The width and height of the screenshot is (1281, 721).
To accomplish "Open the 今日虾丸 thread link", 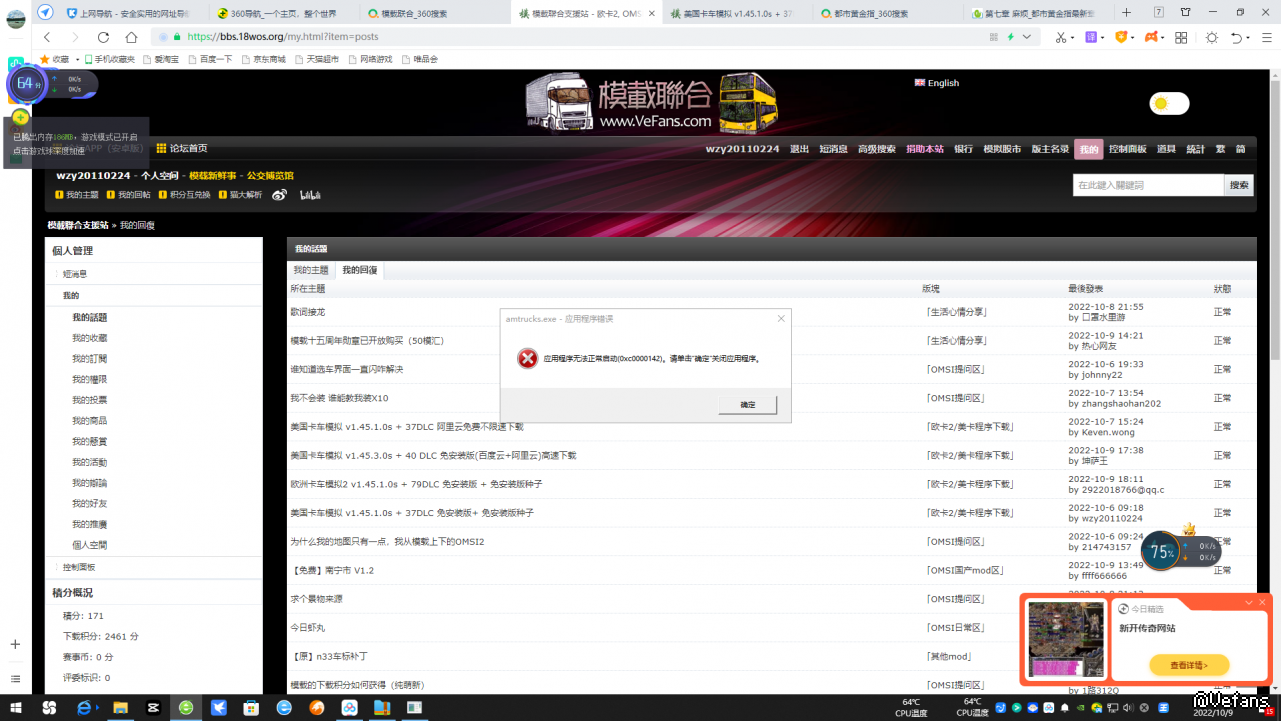I will pos(308,628).
